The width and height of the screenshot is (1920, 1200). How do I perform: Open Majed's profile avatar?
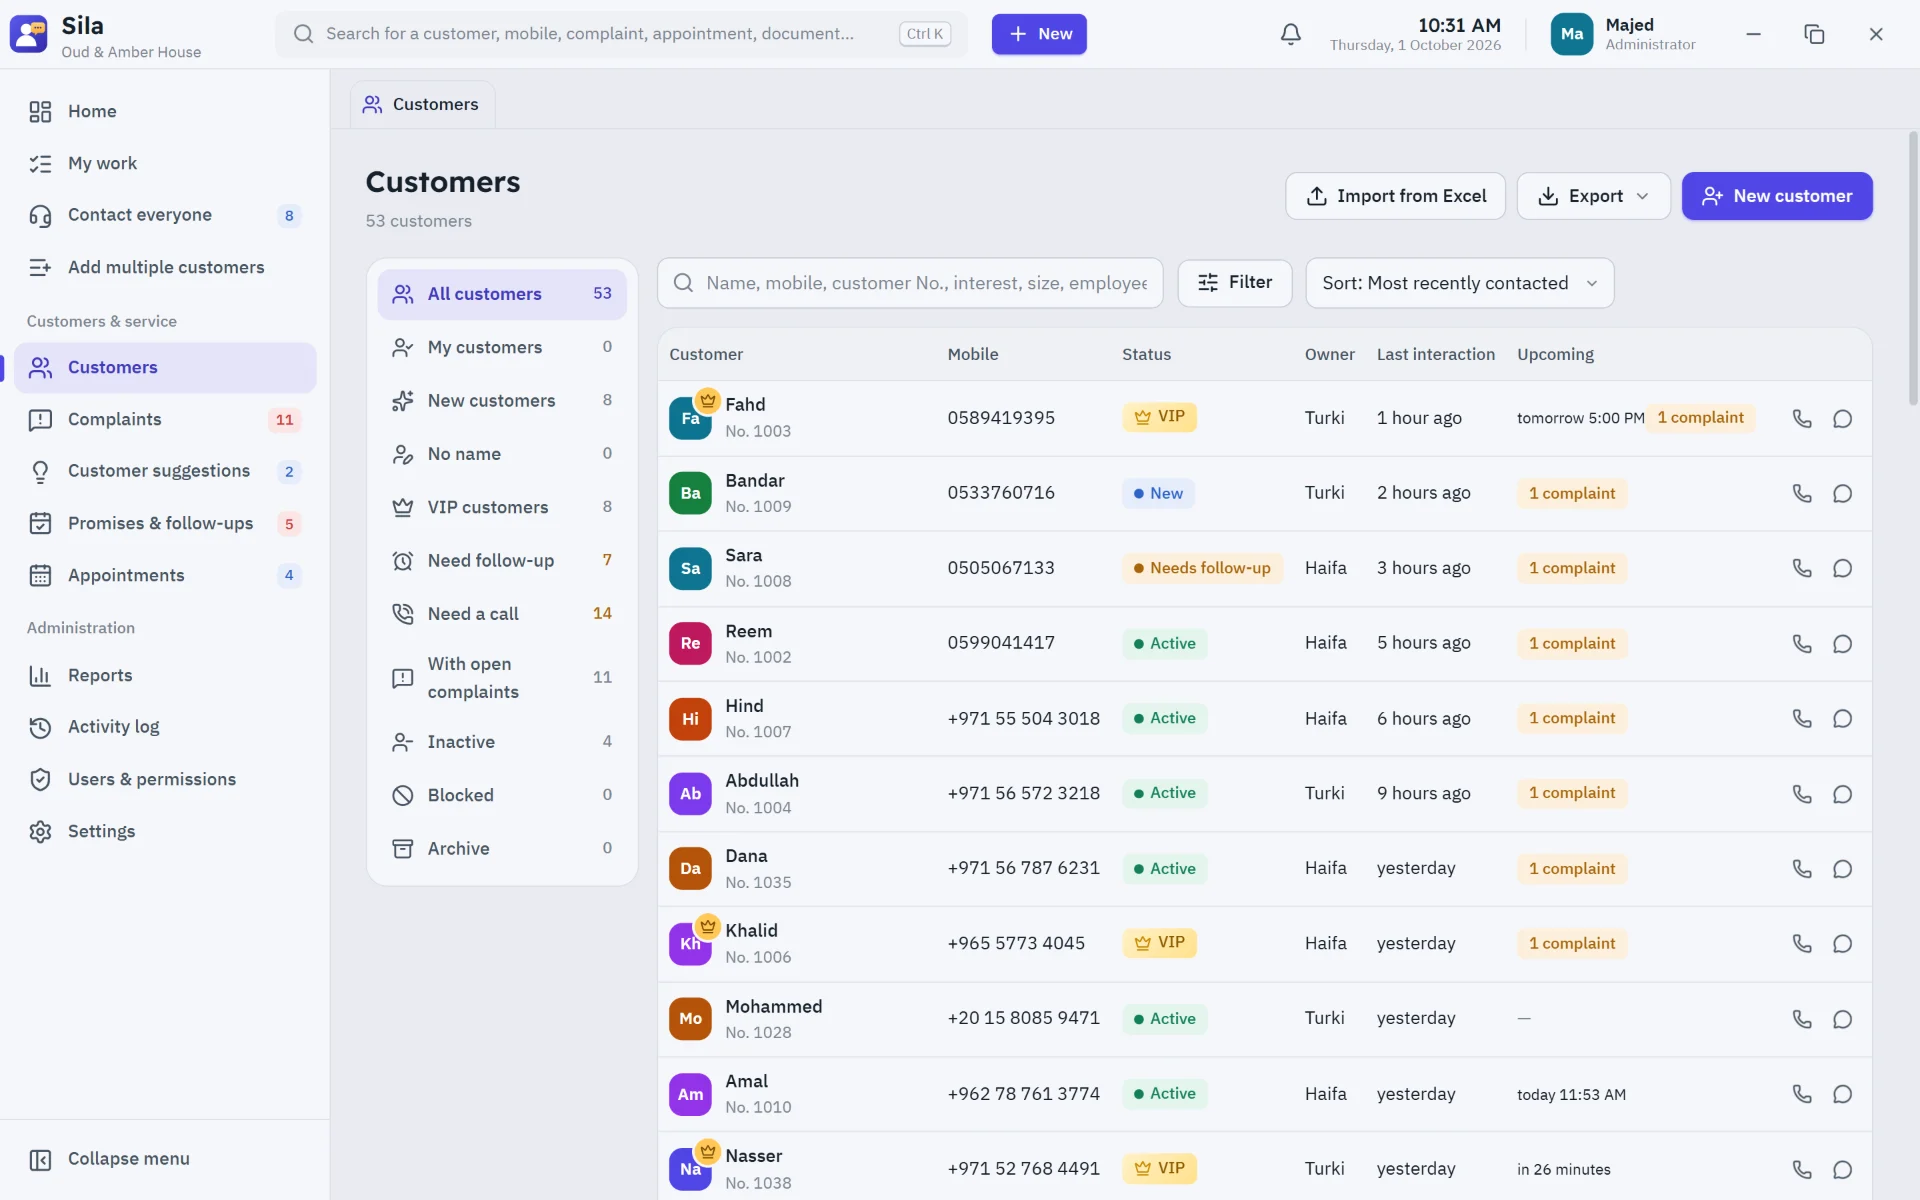click(x=1571, y=34)
